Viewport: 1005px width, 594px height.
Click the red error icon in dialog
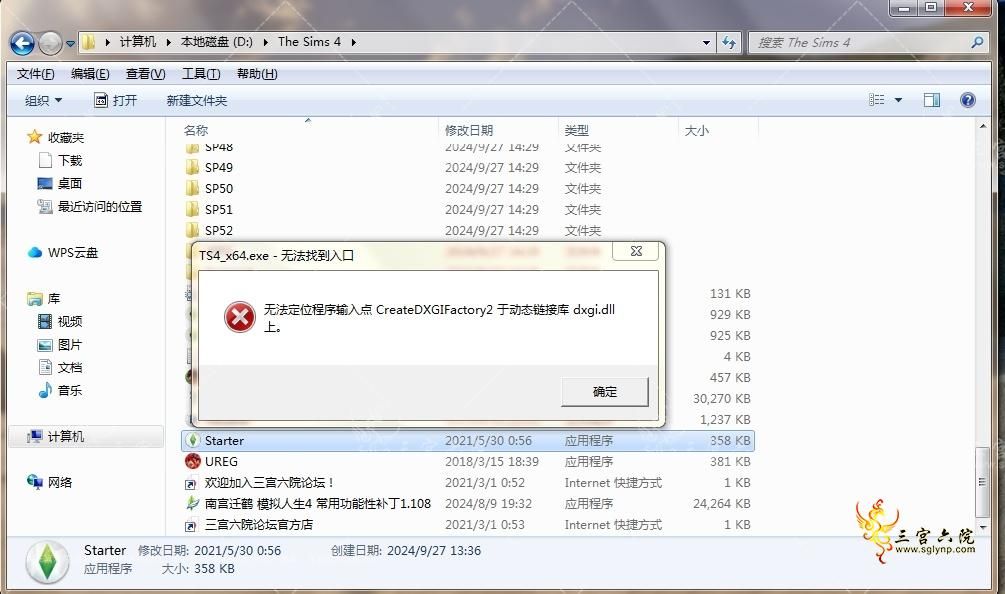(240, 317)
